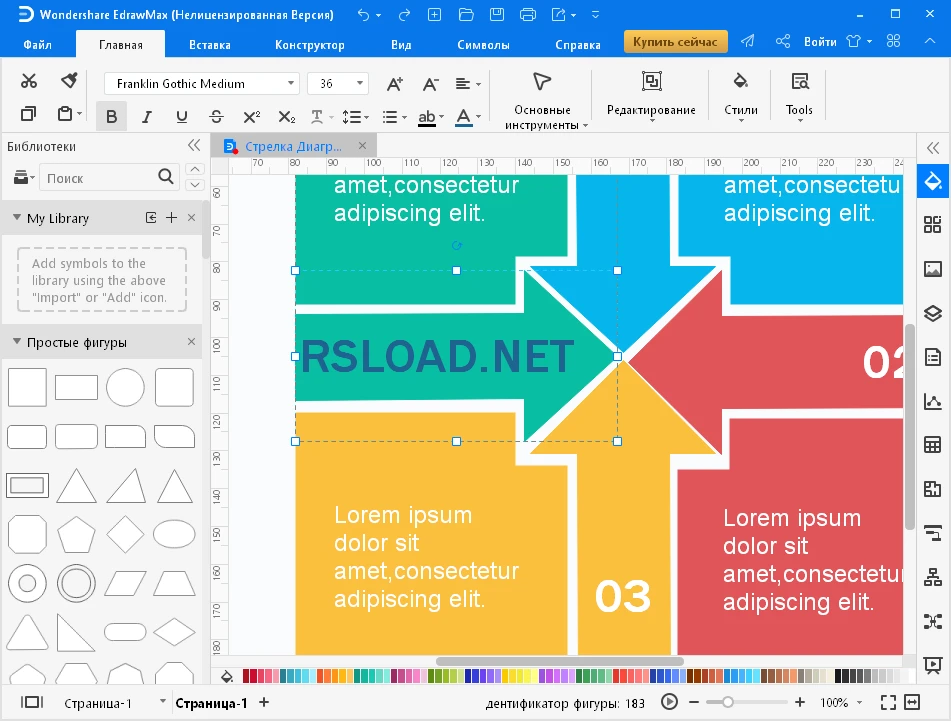Toggle Underline text style

pyautogui.click(x=181, y=117)
